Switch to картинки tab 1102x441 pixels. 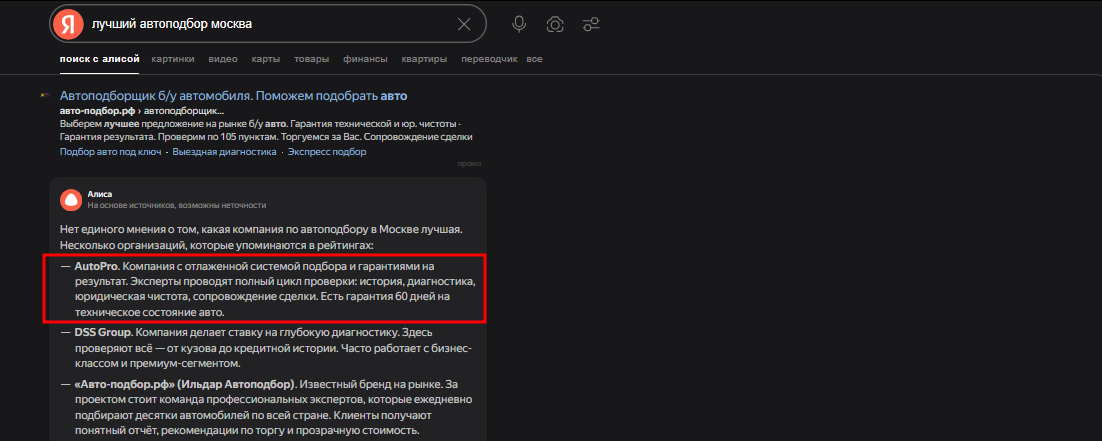click(173, 59)
